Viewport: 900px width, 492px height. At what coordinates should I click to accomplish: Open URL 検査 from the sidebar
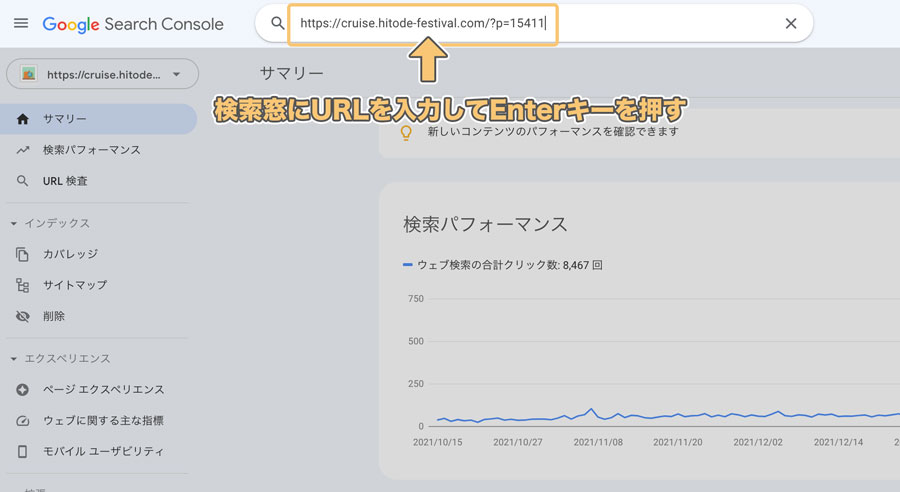[65, 181]
